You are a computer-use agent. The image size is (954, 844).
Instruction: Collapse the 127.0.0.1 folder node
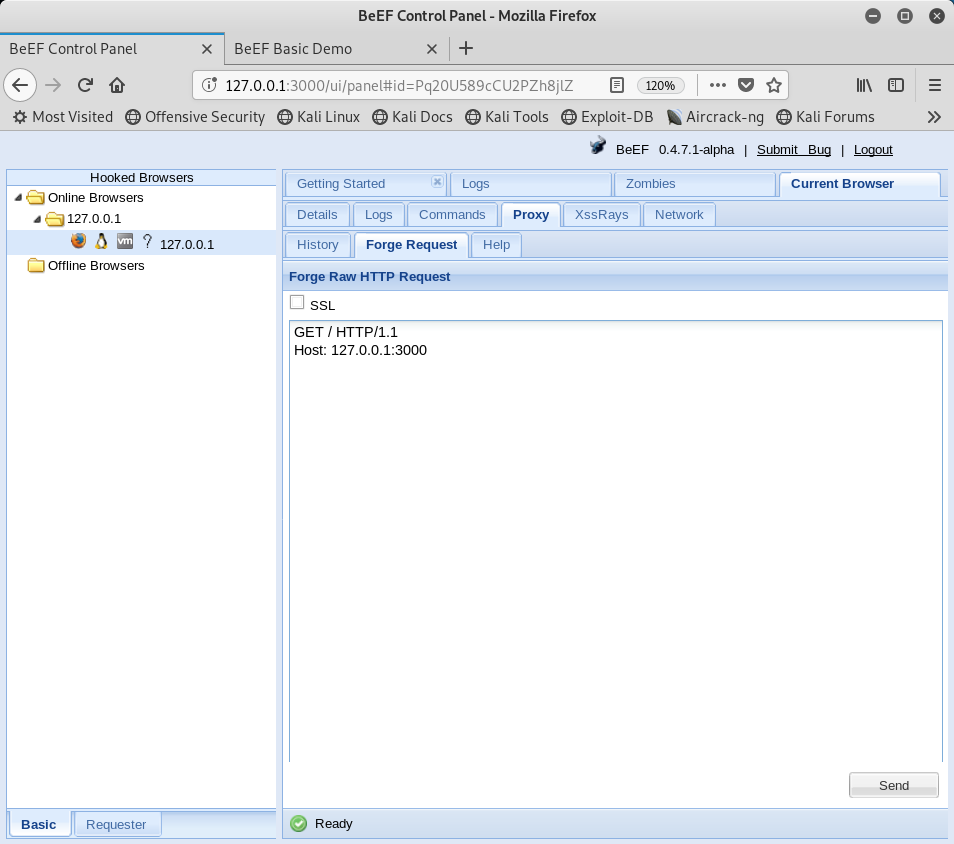tap(37, 218)
